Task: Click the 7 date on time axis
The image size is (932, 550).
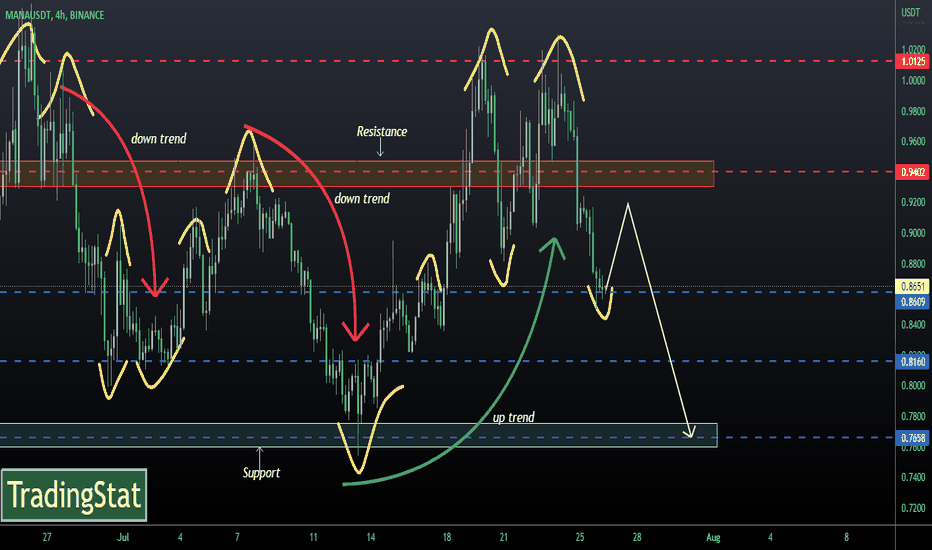Action: pos(237,537)
